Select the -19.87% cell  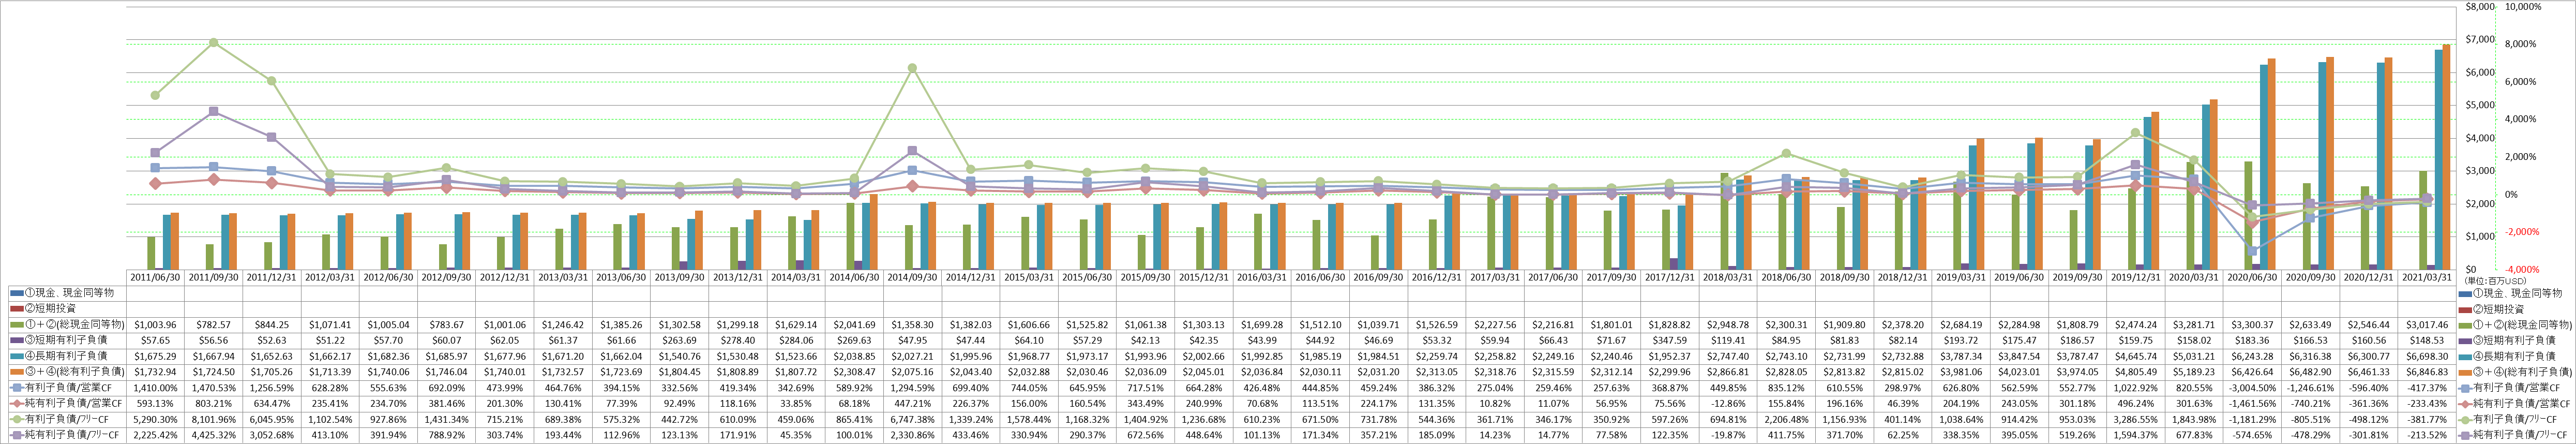click(1728, 436)
